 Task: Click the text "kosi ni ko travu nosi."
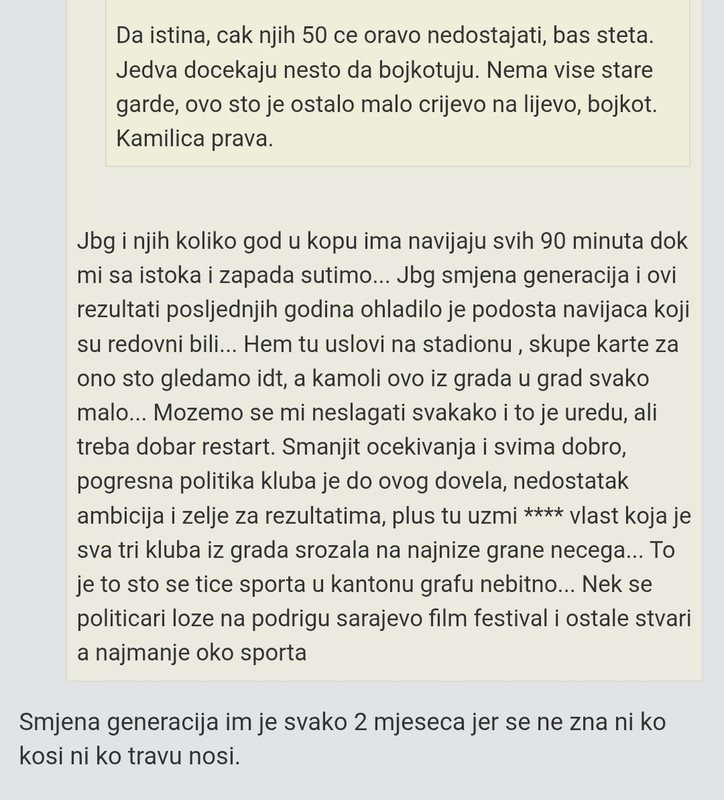tap(130, 756)
